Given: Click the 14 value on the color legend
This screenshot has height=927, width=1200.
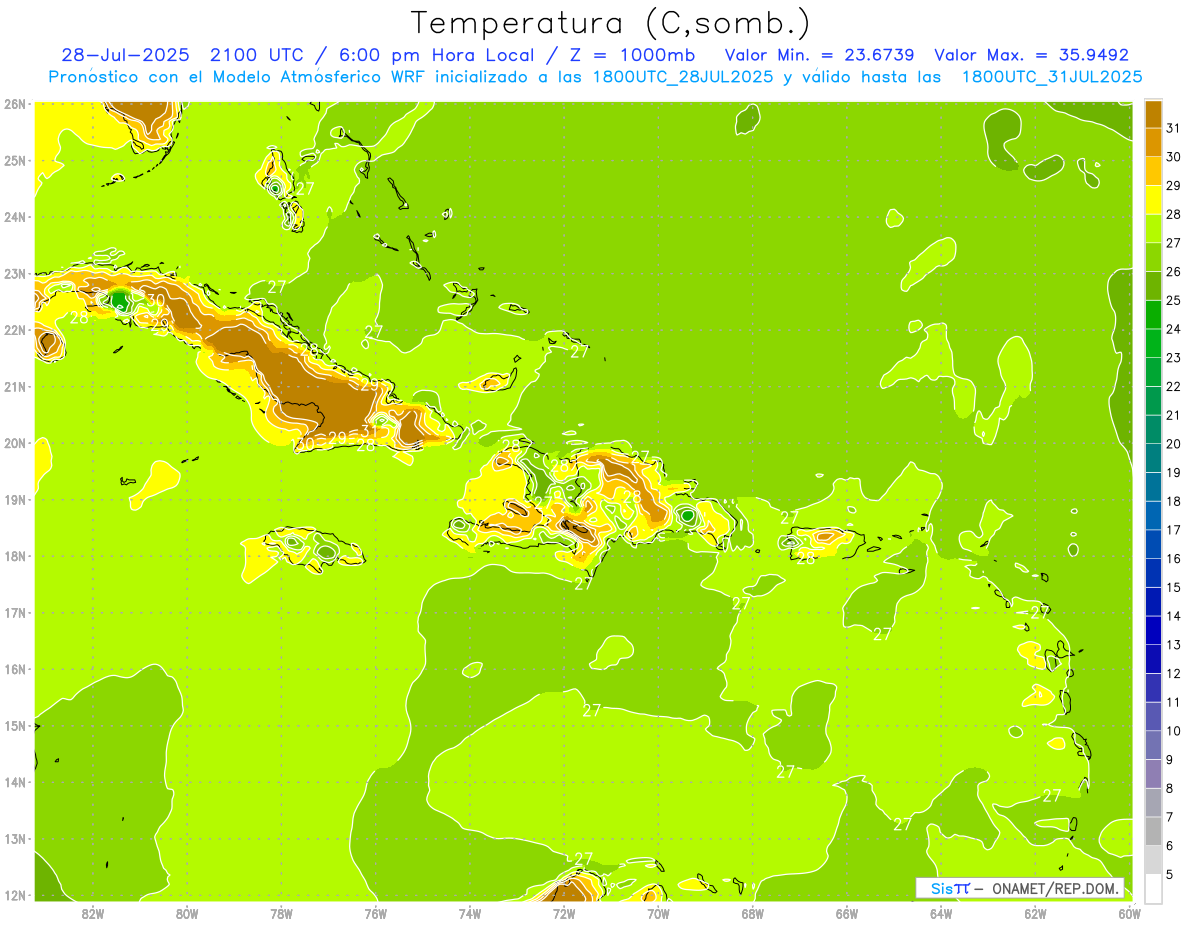Looking at the screenshot, I should [1174, 616].
